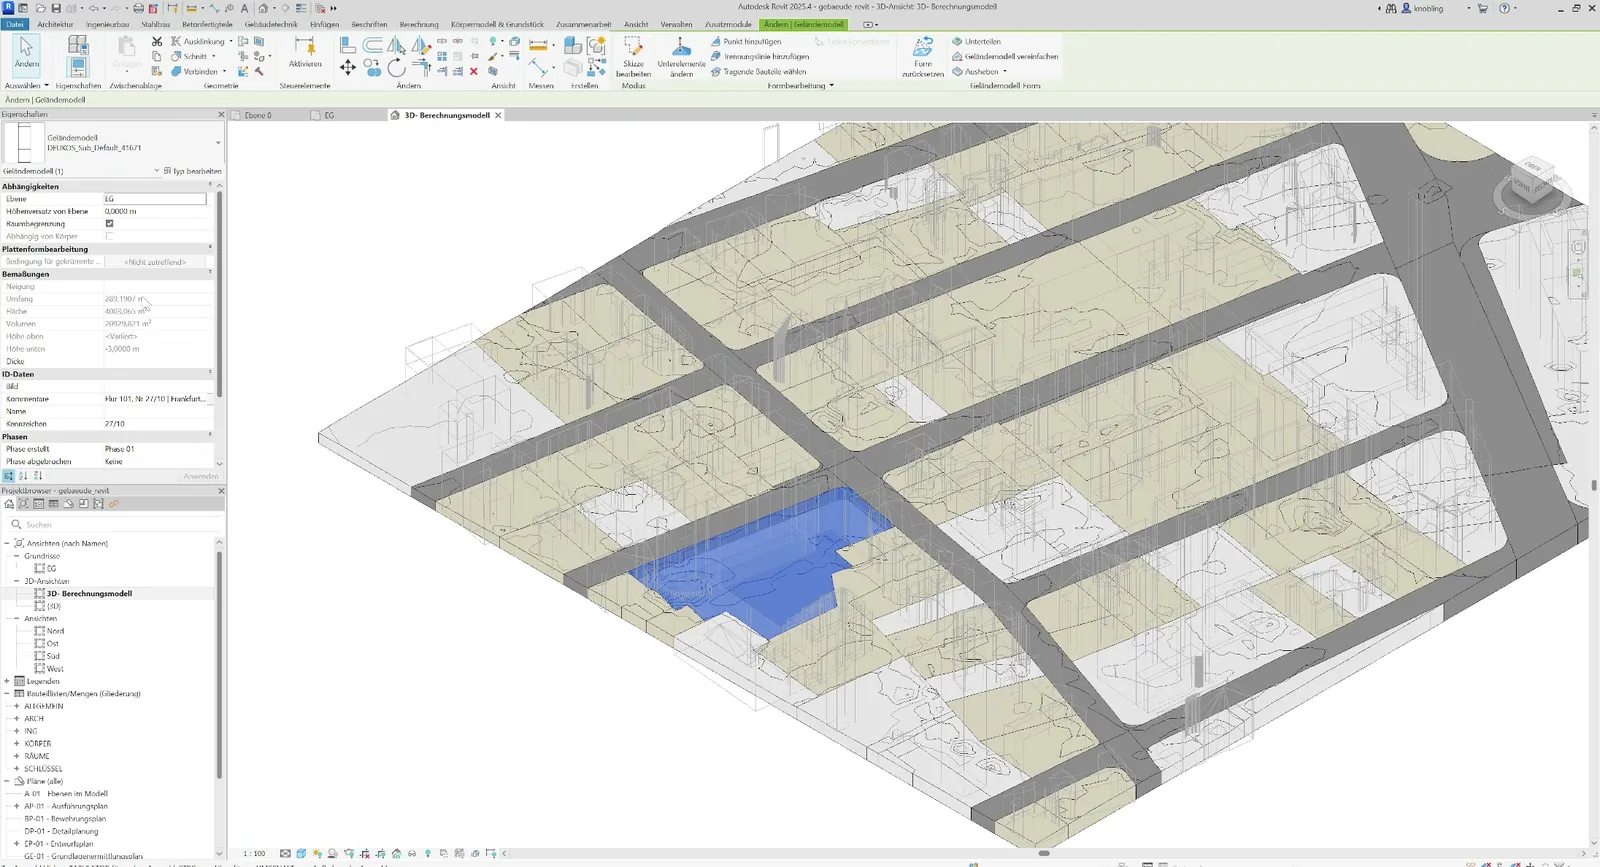Click the shopping cart icon
This screenshot has width=1600, height=867.
point(1482,8)
